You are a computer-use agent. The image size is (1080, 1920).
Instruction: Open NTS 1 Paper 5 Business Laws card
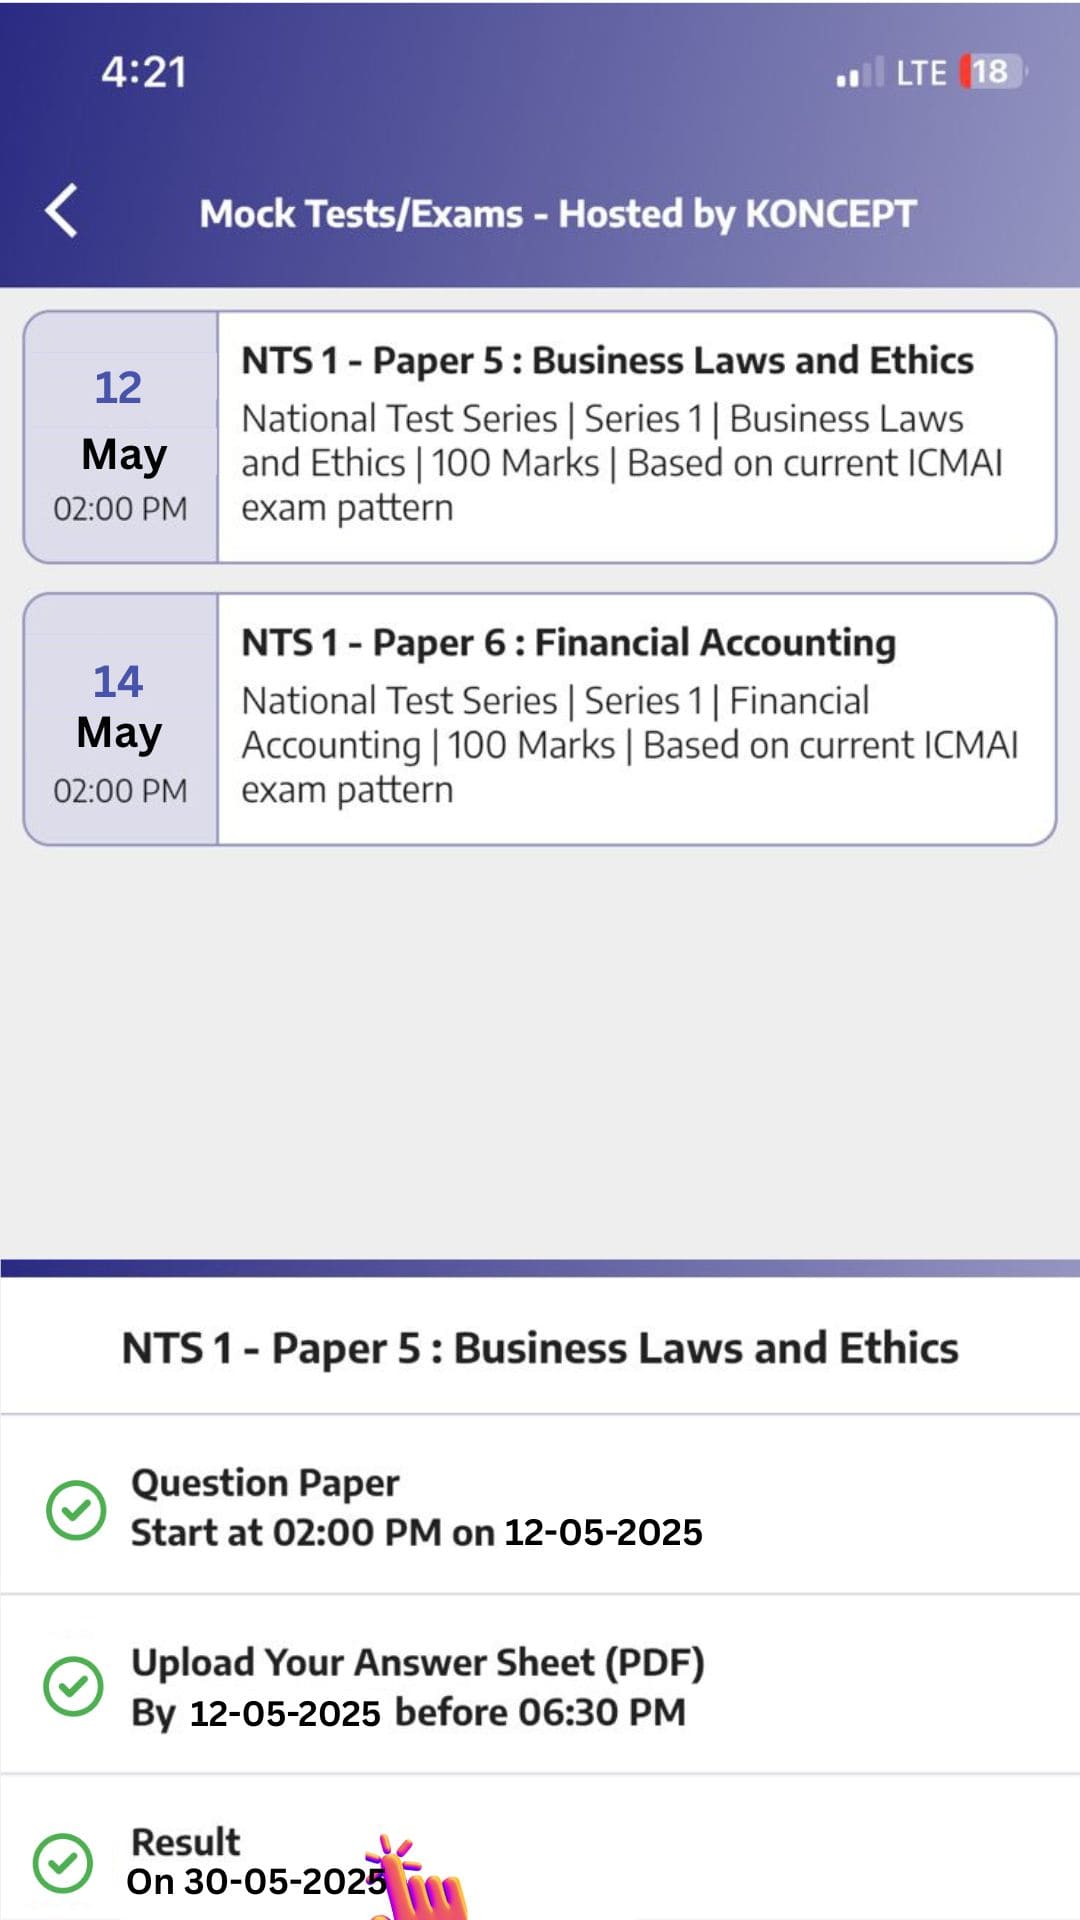(636, 437)
